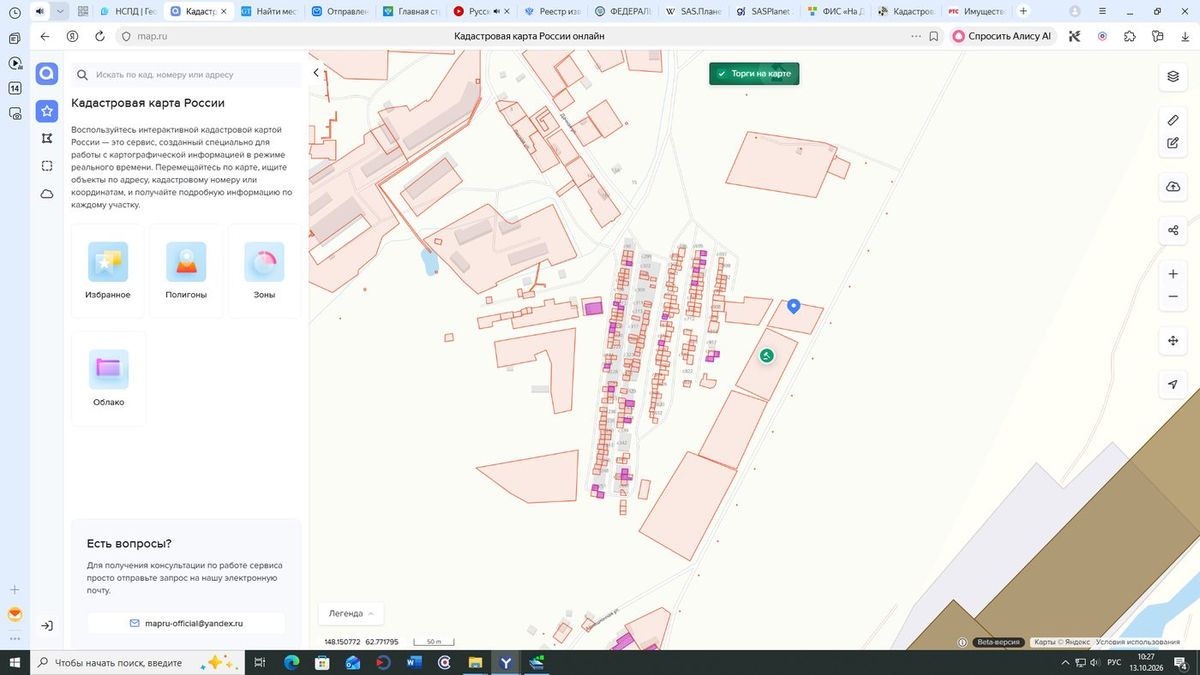Open a new browser tab with plus
Screen dimensions: 1200x675
point(1023,11)
